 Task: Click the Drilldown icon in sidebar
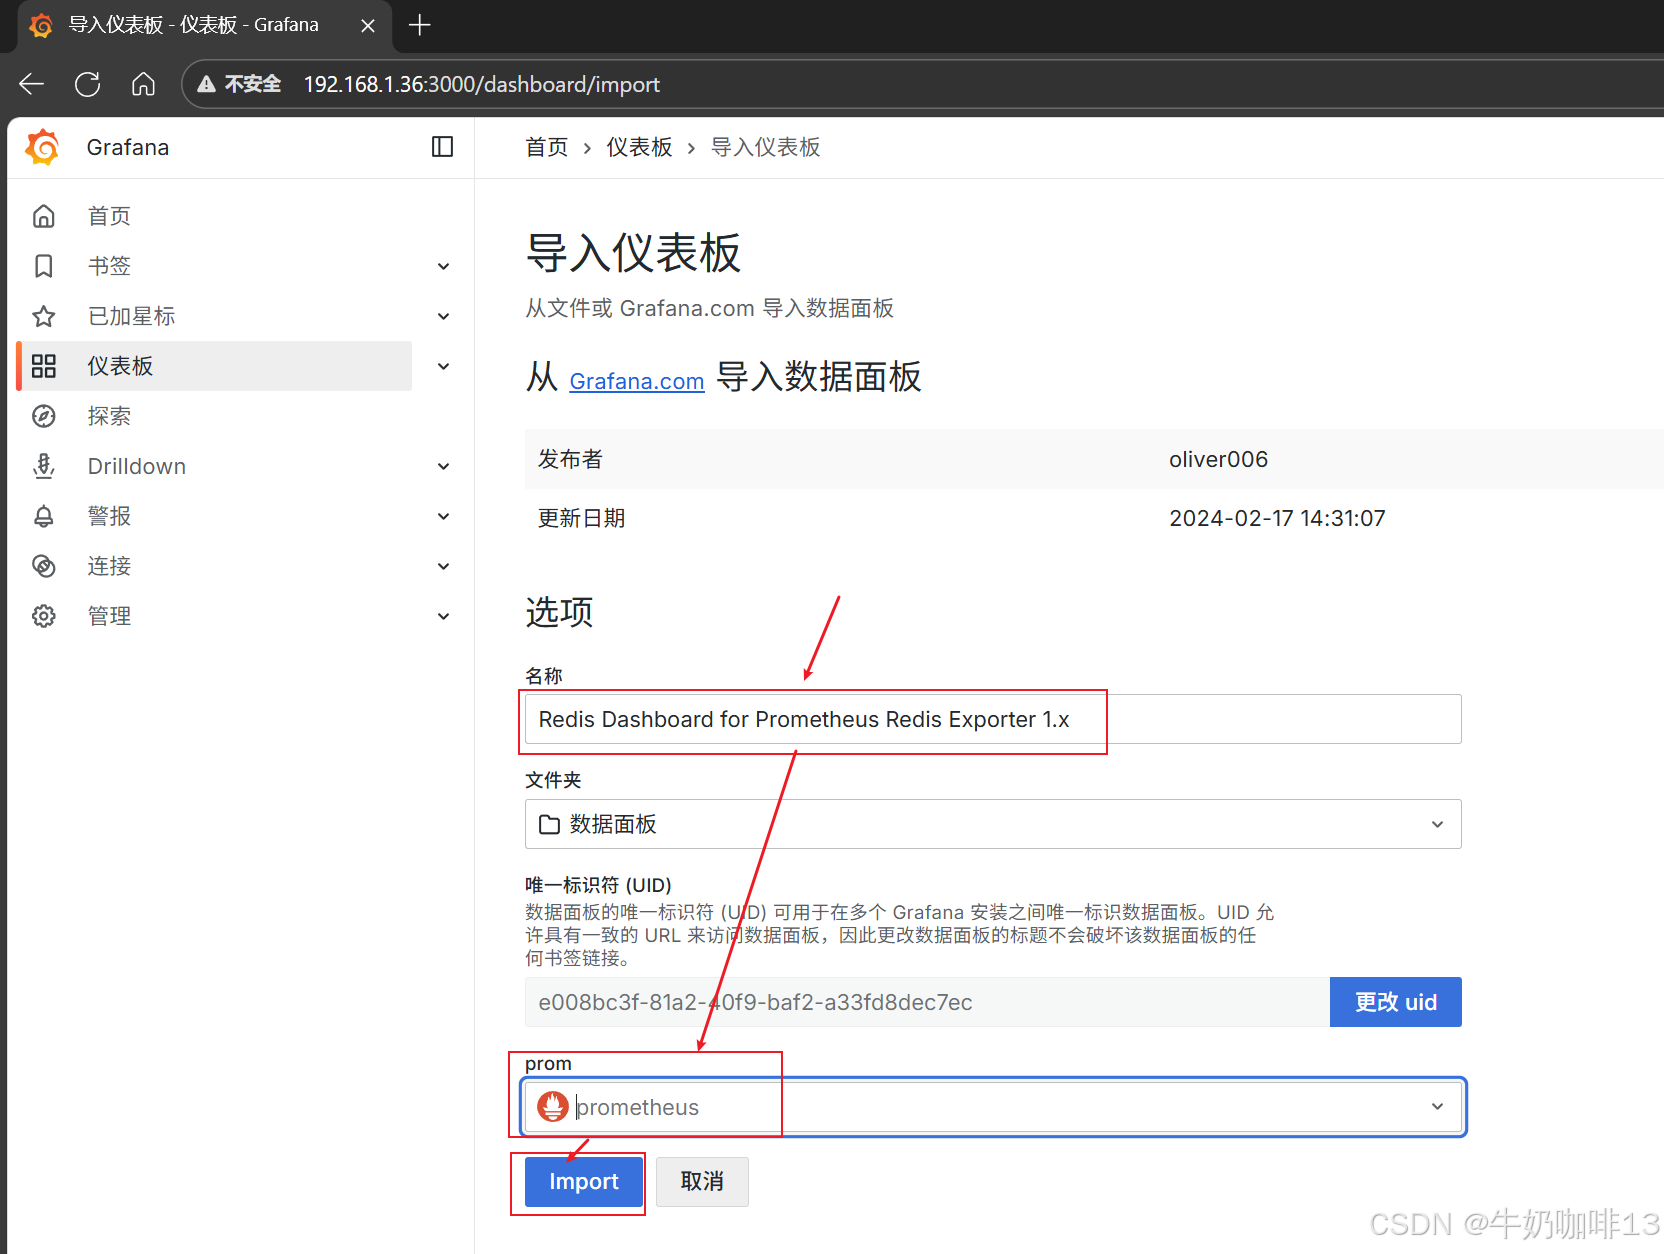(44, 466)
